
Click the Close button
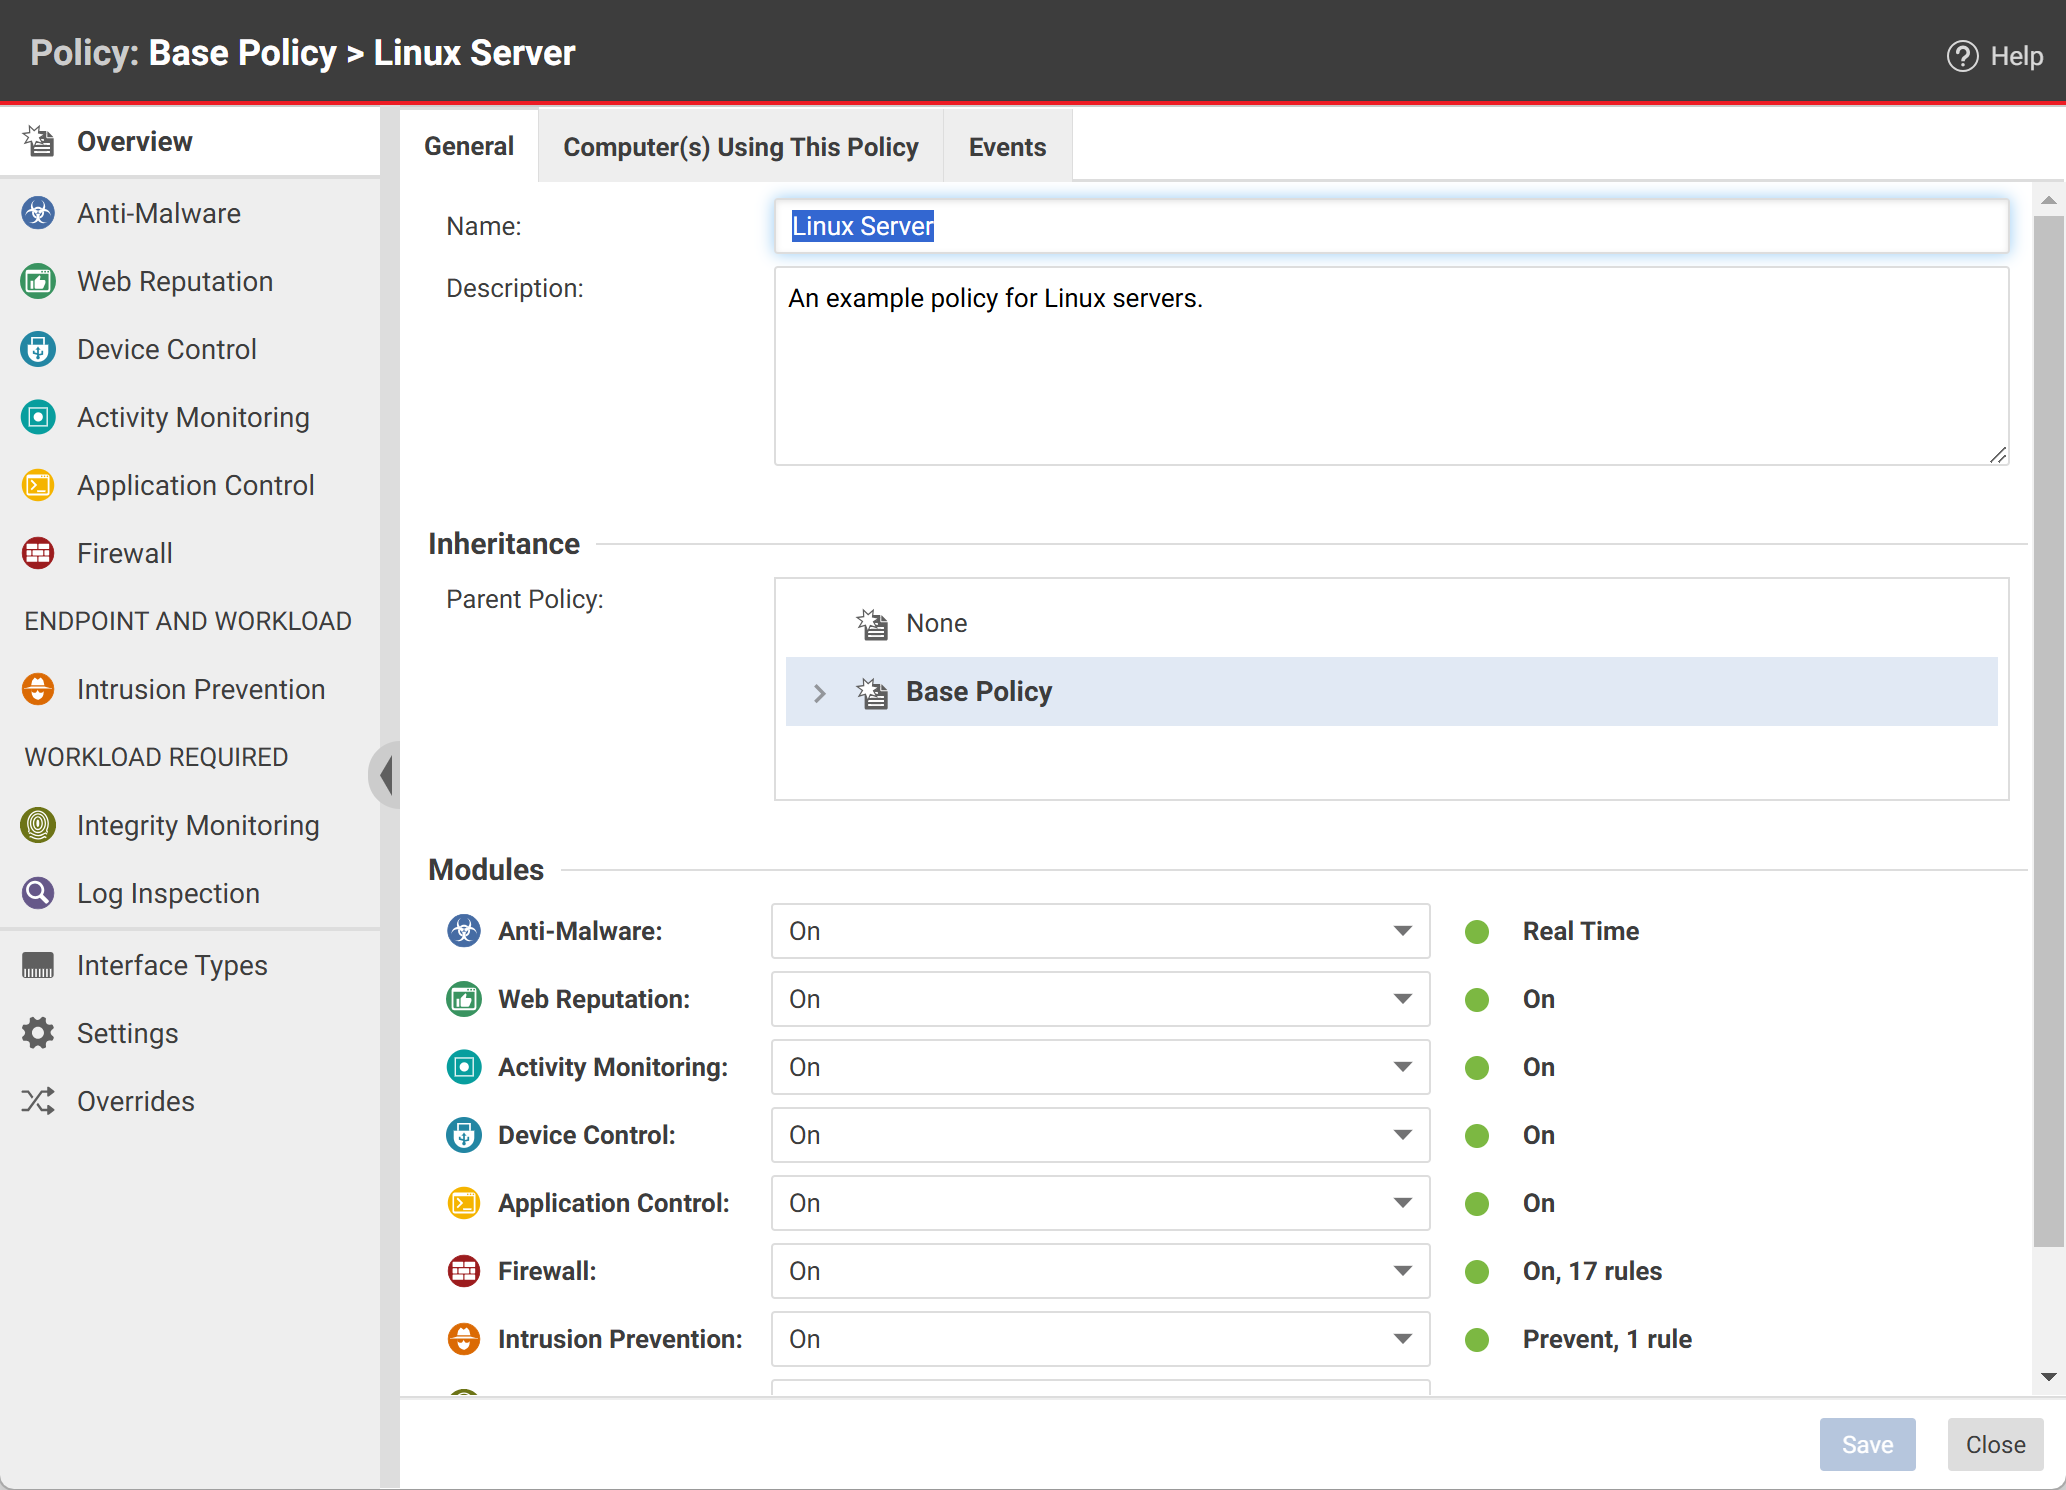(x=1995, y=1444)
